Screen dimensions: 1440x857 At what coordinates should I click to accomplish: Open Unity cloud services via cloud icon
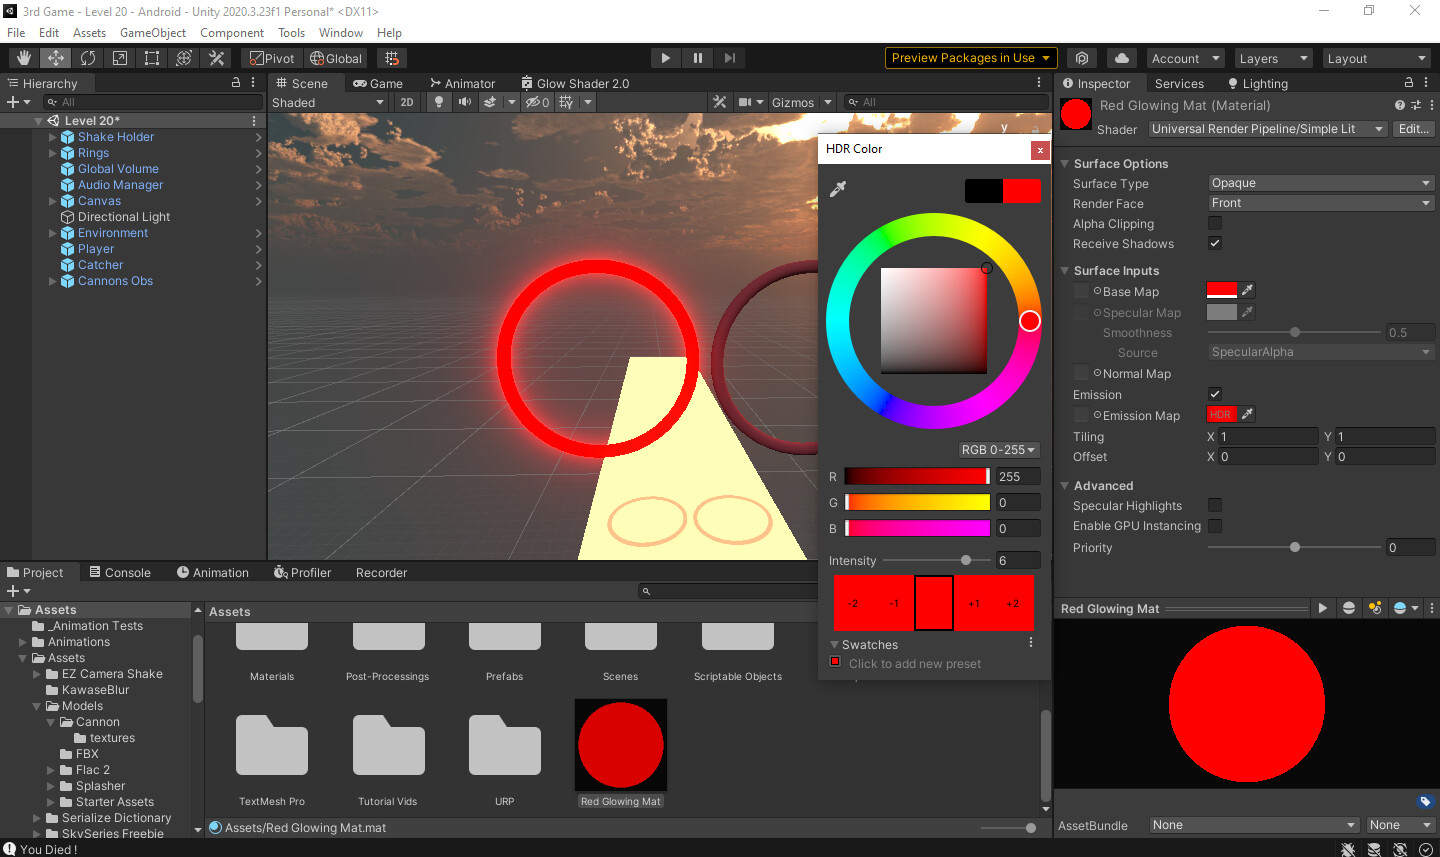(1121, 57)
